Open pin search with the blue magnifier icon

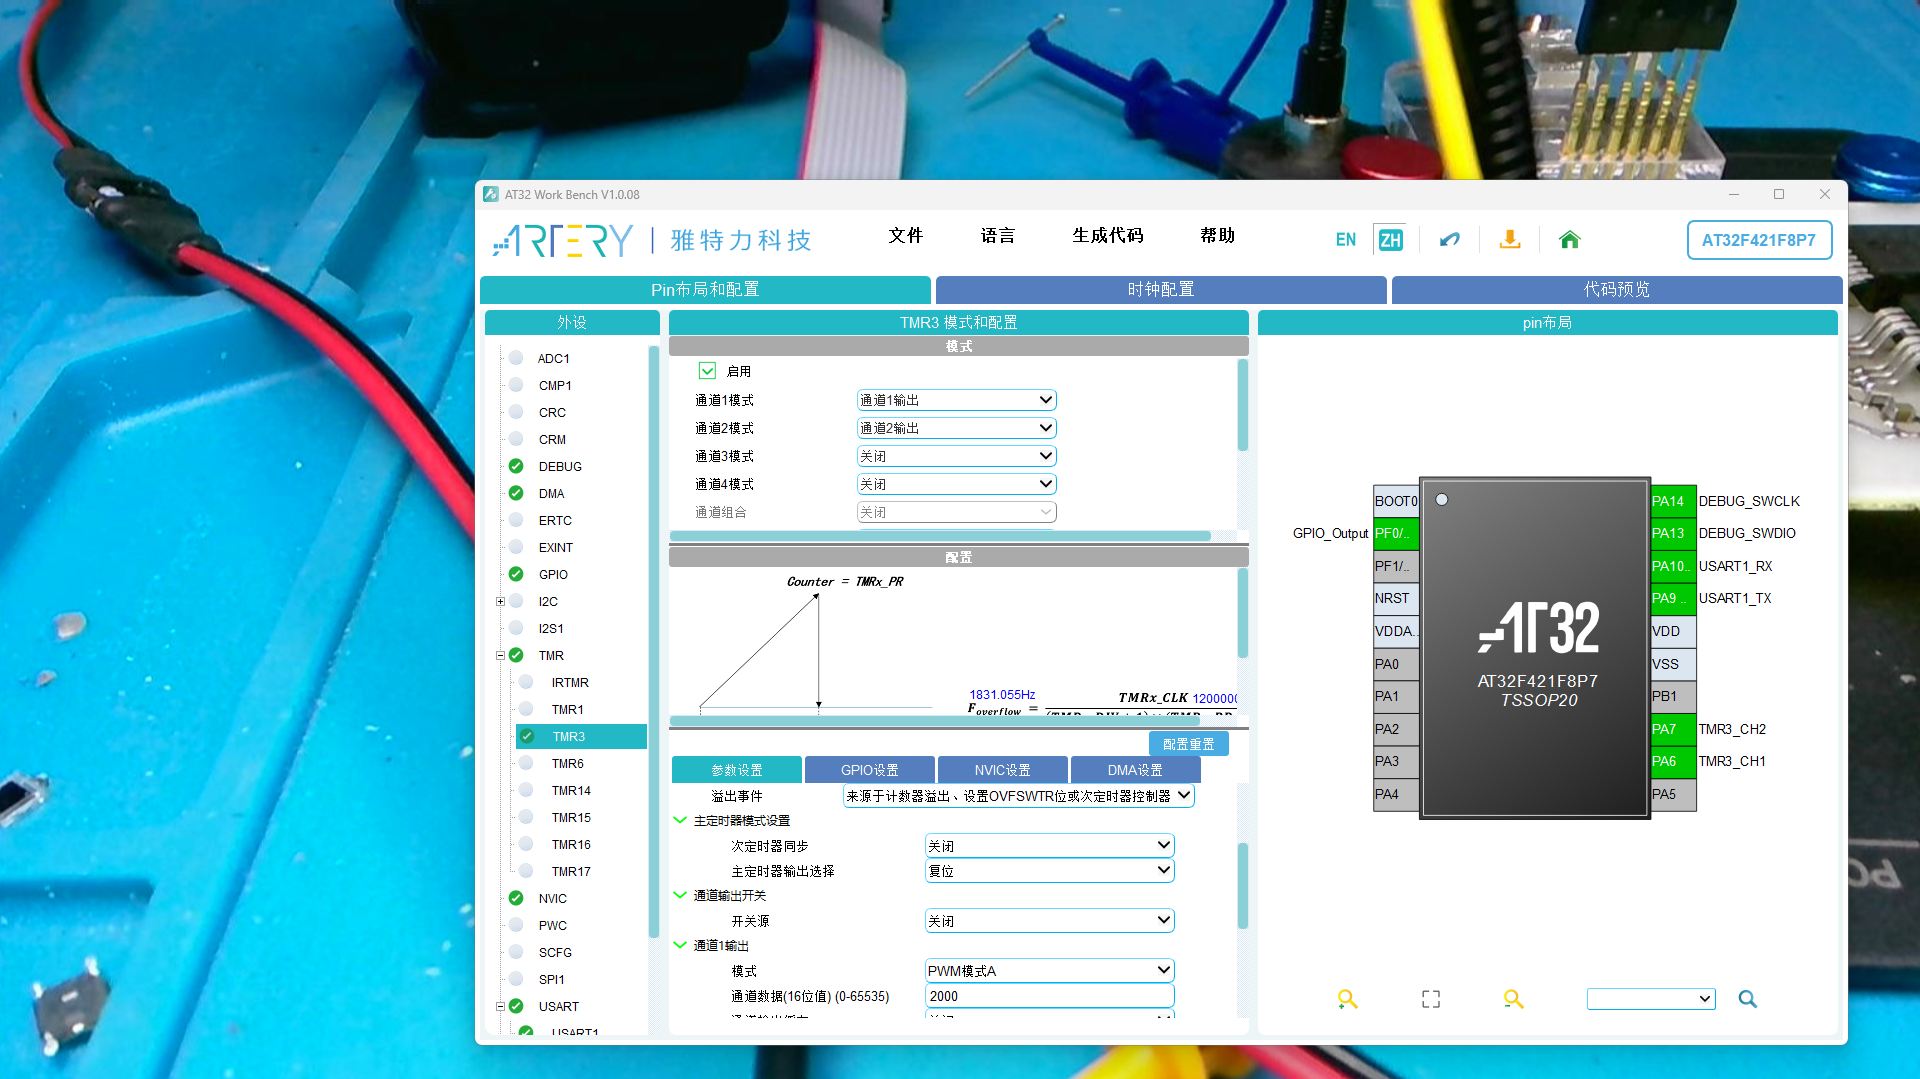(1748, 998)
